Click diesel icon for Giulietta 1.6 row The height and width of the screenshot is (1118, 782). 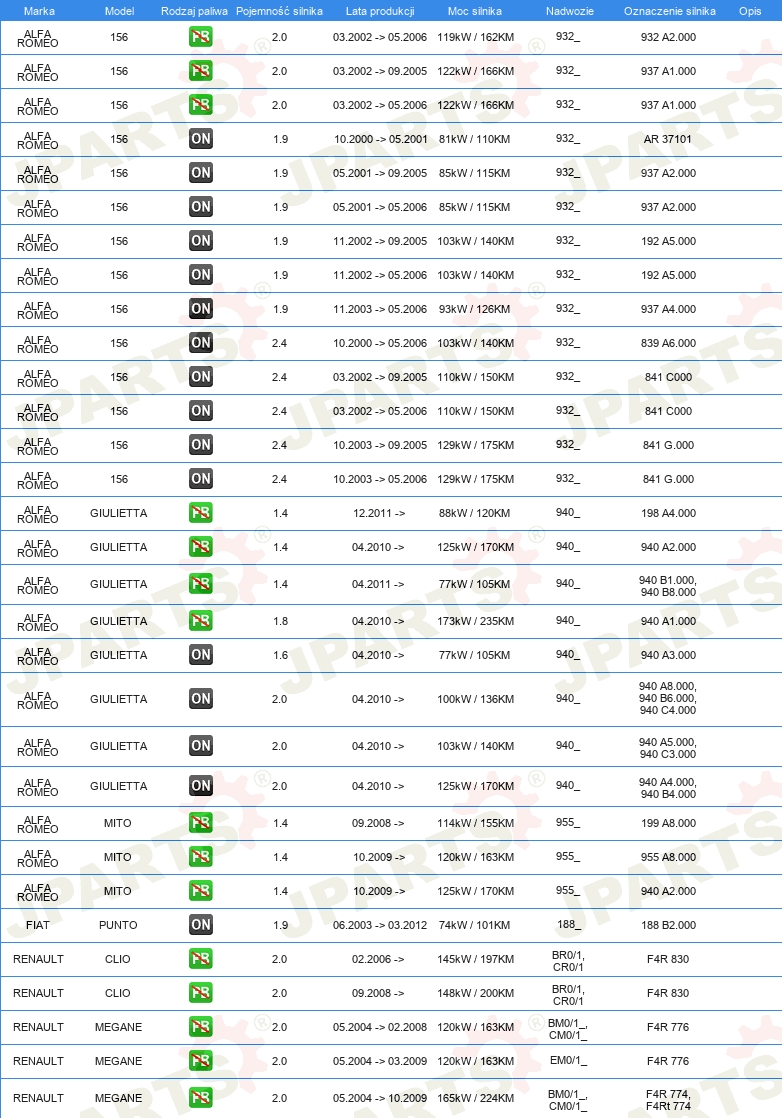(x=201, y=655)
